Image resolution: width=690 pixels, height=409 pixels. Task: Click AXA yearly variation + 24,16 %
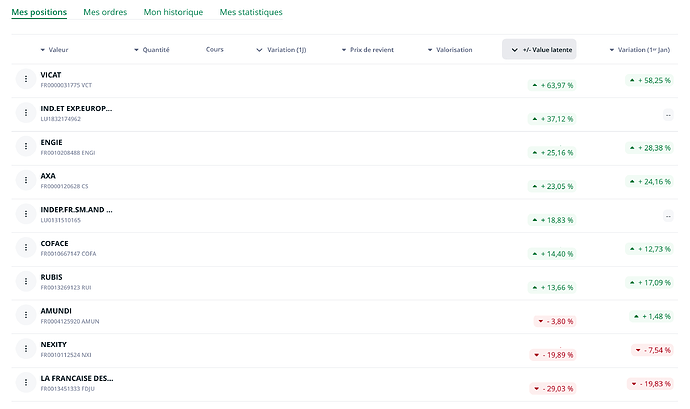pyautogui.click(x=650, y=181)
